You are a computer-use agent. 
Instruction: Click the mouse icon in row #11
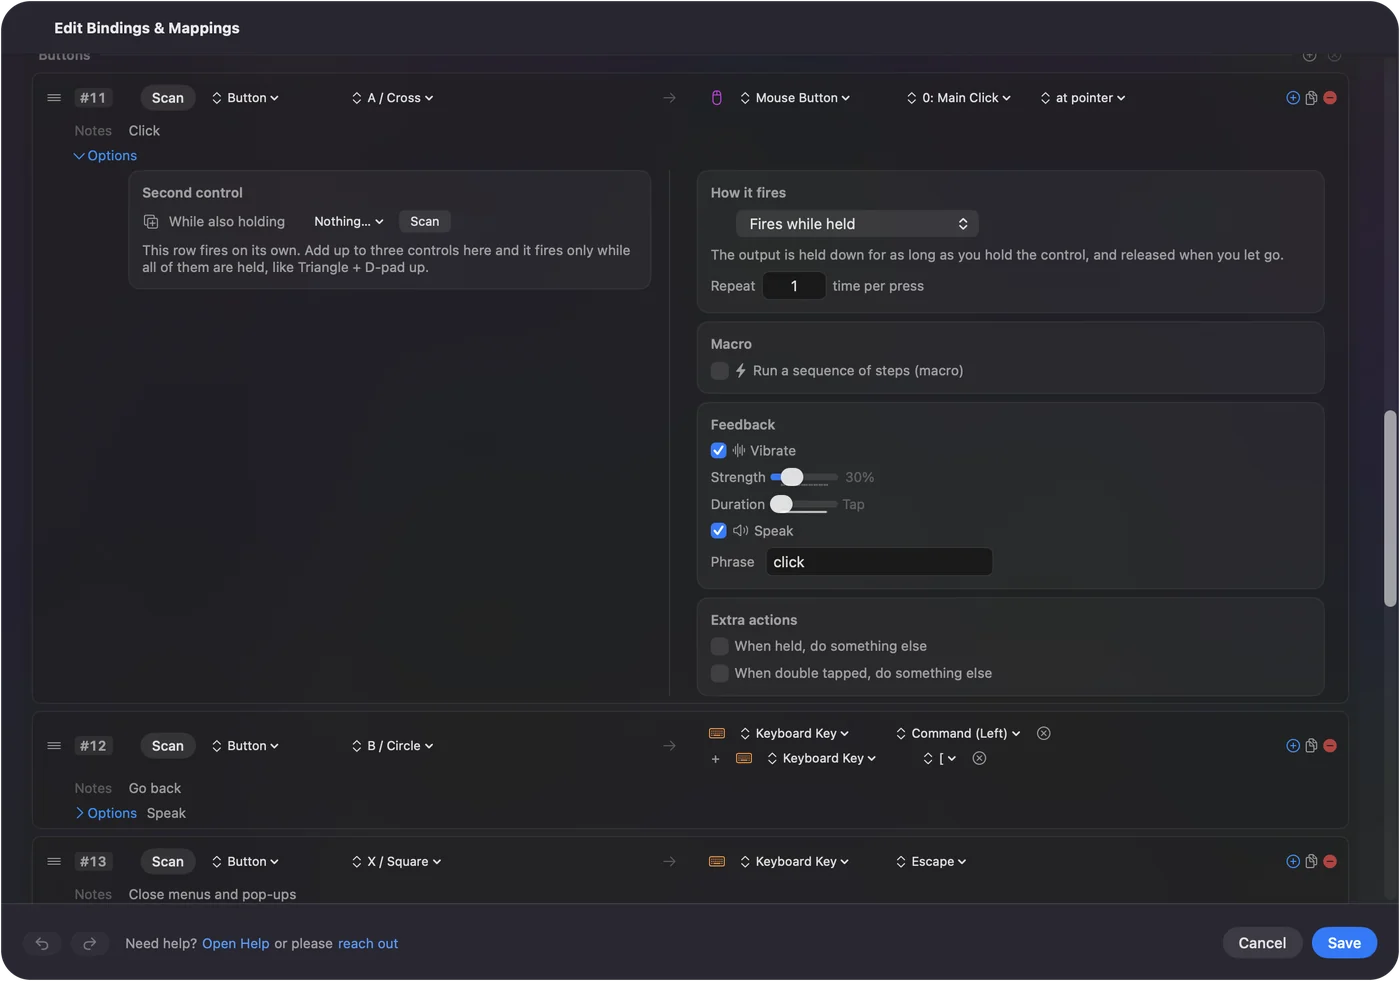pos(717,98)
